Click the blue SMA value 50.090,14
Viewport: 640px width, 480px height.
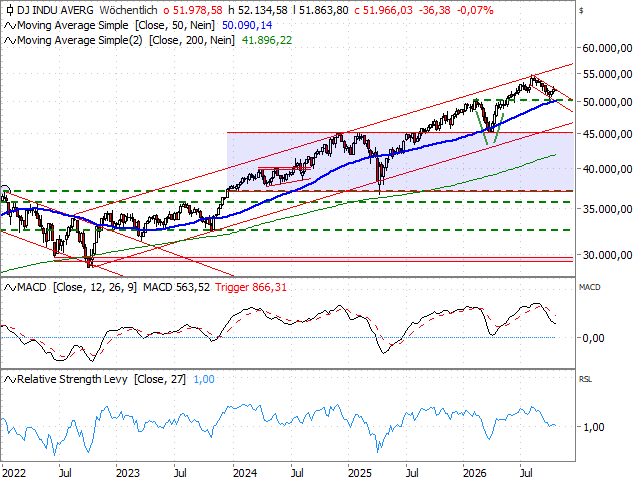pyautogui.click(x=247, y=25)
